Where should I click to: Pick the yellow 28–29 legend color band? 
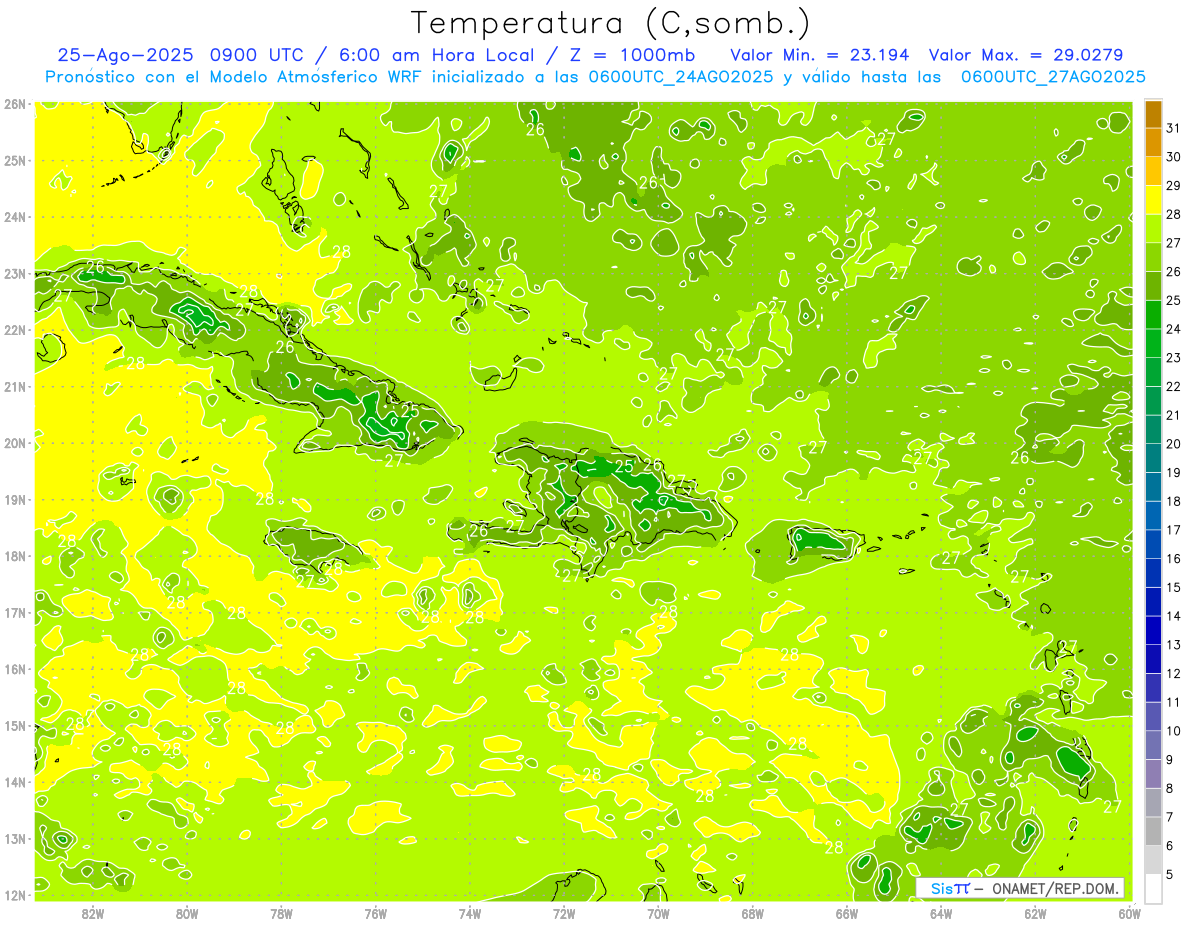click(1153, 200)
